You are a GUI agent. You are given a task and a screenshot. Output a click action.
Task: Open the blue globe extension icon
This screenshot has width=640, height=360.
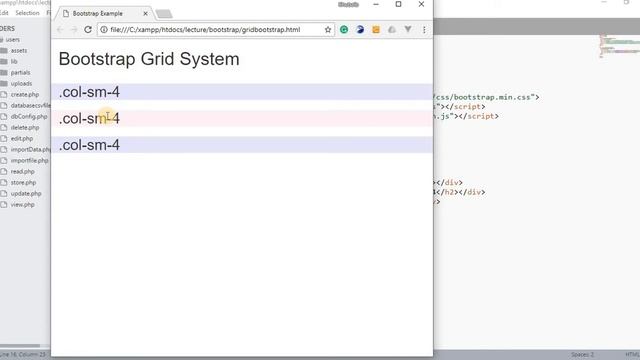coord(360,29)
